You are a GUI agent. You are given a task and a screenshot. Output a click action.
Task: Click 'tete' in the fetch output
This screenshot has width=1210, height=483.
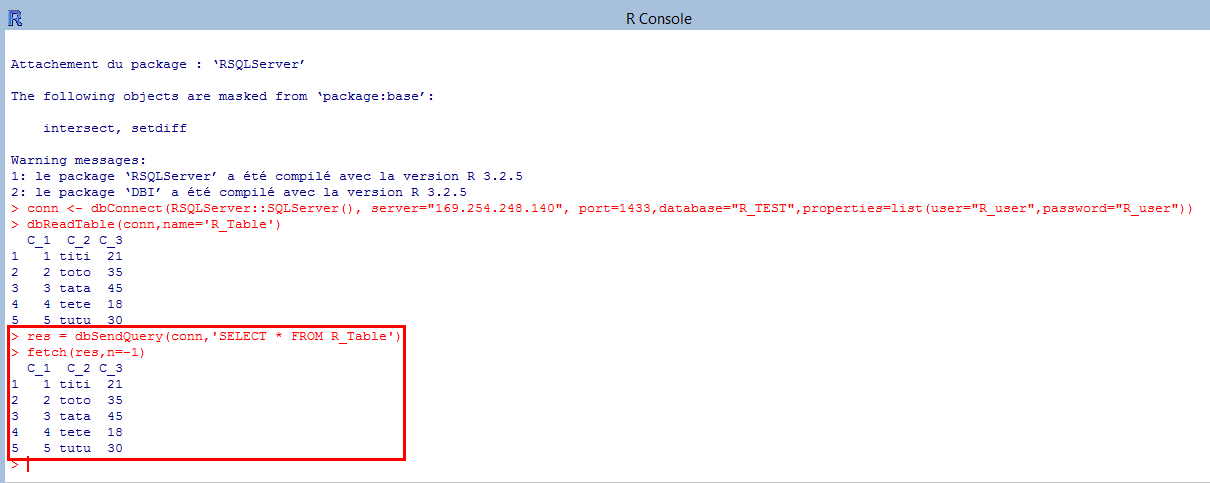pos(74,432)
